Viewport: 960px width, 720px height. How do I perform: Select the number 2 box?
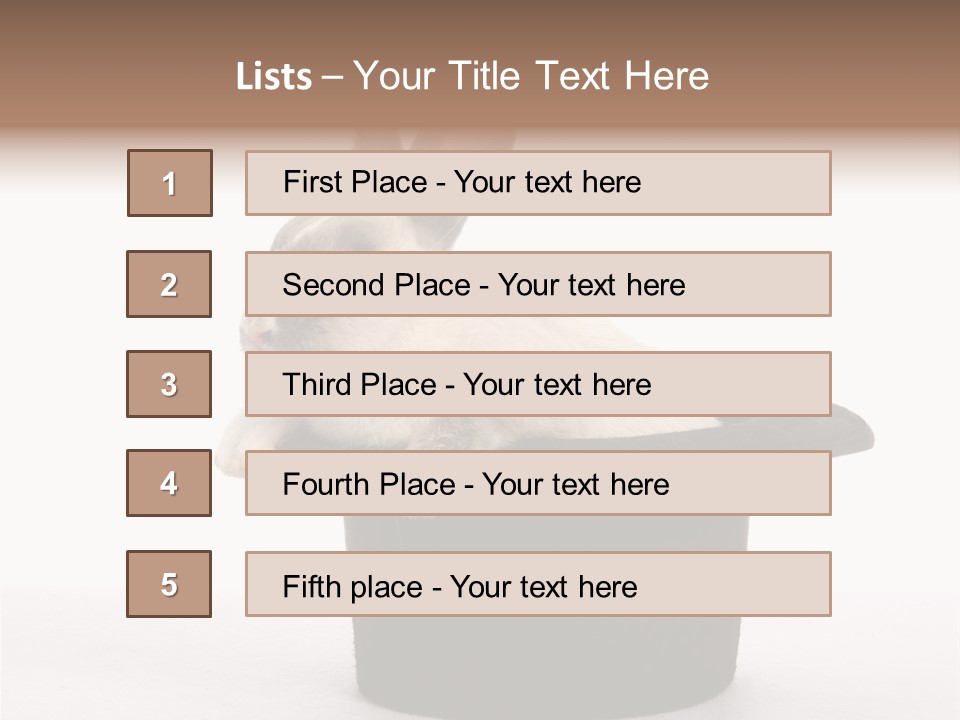(x=169, y=284)
